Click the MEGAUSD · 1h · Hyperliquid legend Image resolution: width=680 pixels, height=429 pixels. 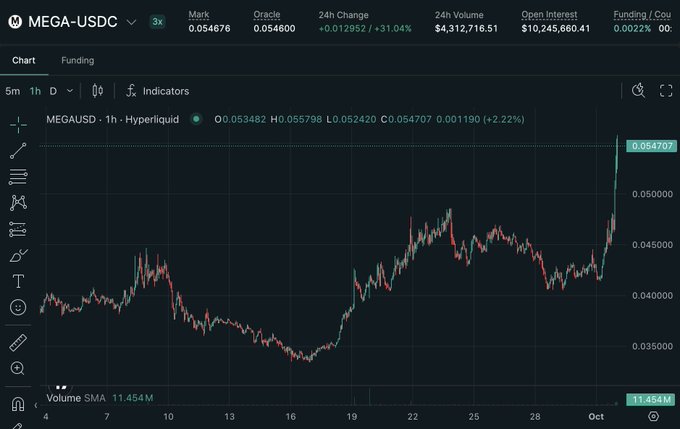pyautogui.click(x=113, y=119)
